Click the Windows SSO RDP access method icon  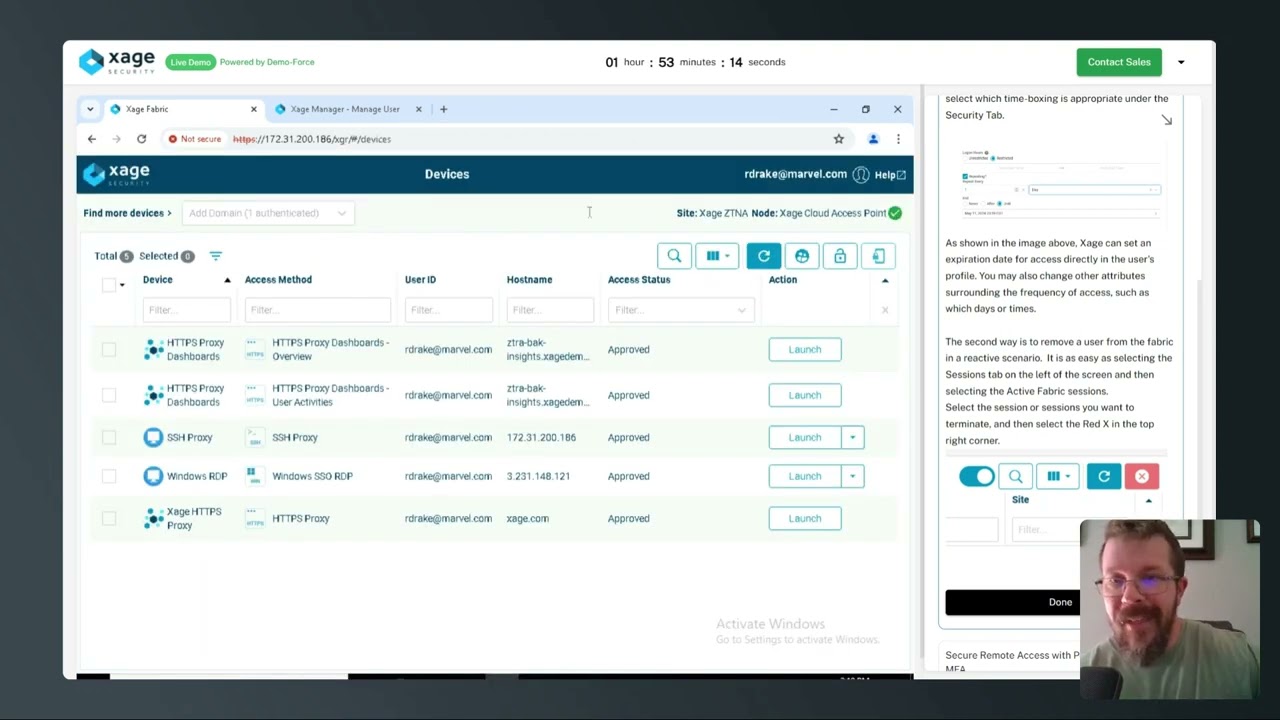254,476
